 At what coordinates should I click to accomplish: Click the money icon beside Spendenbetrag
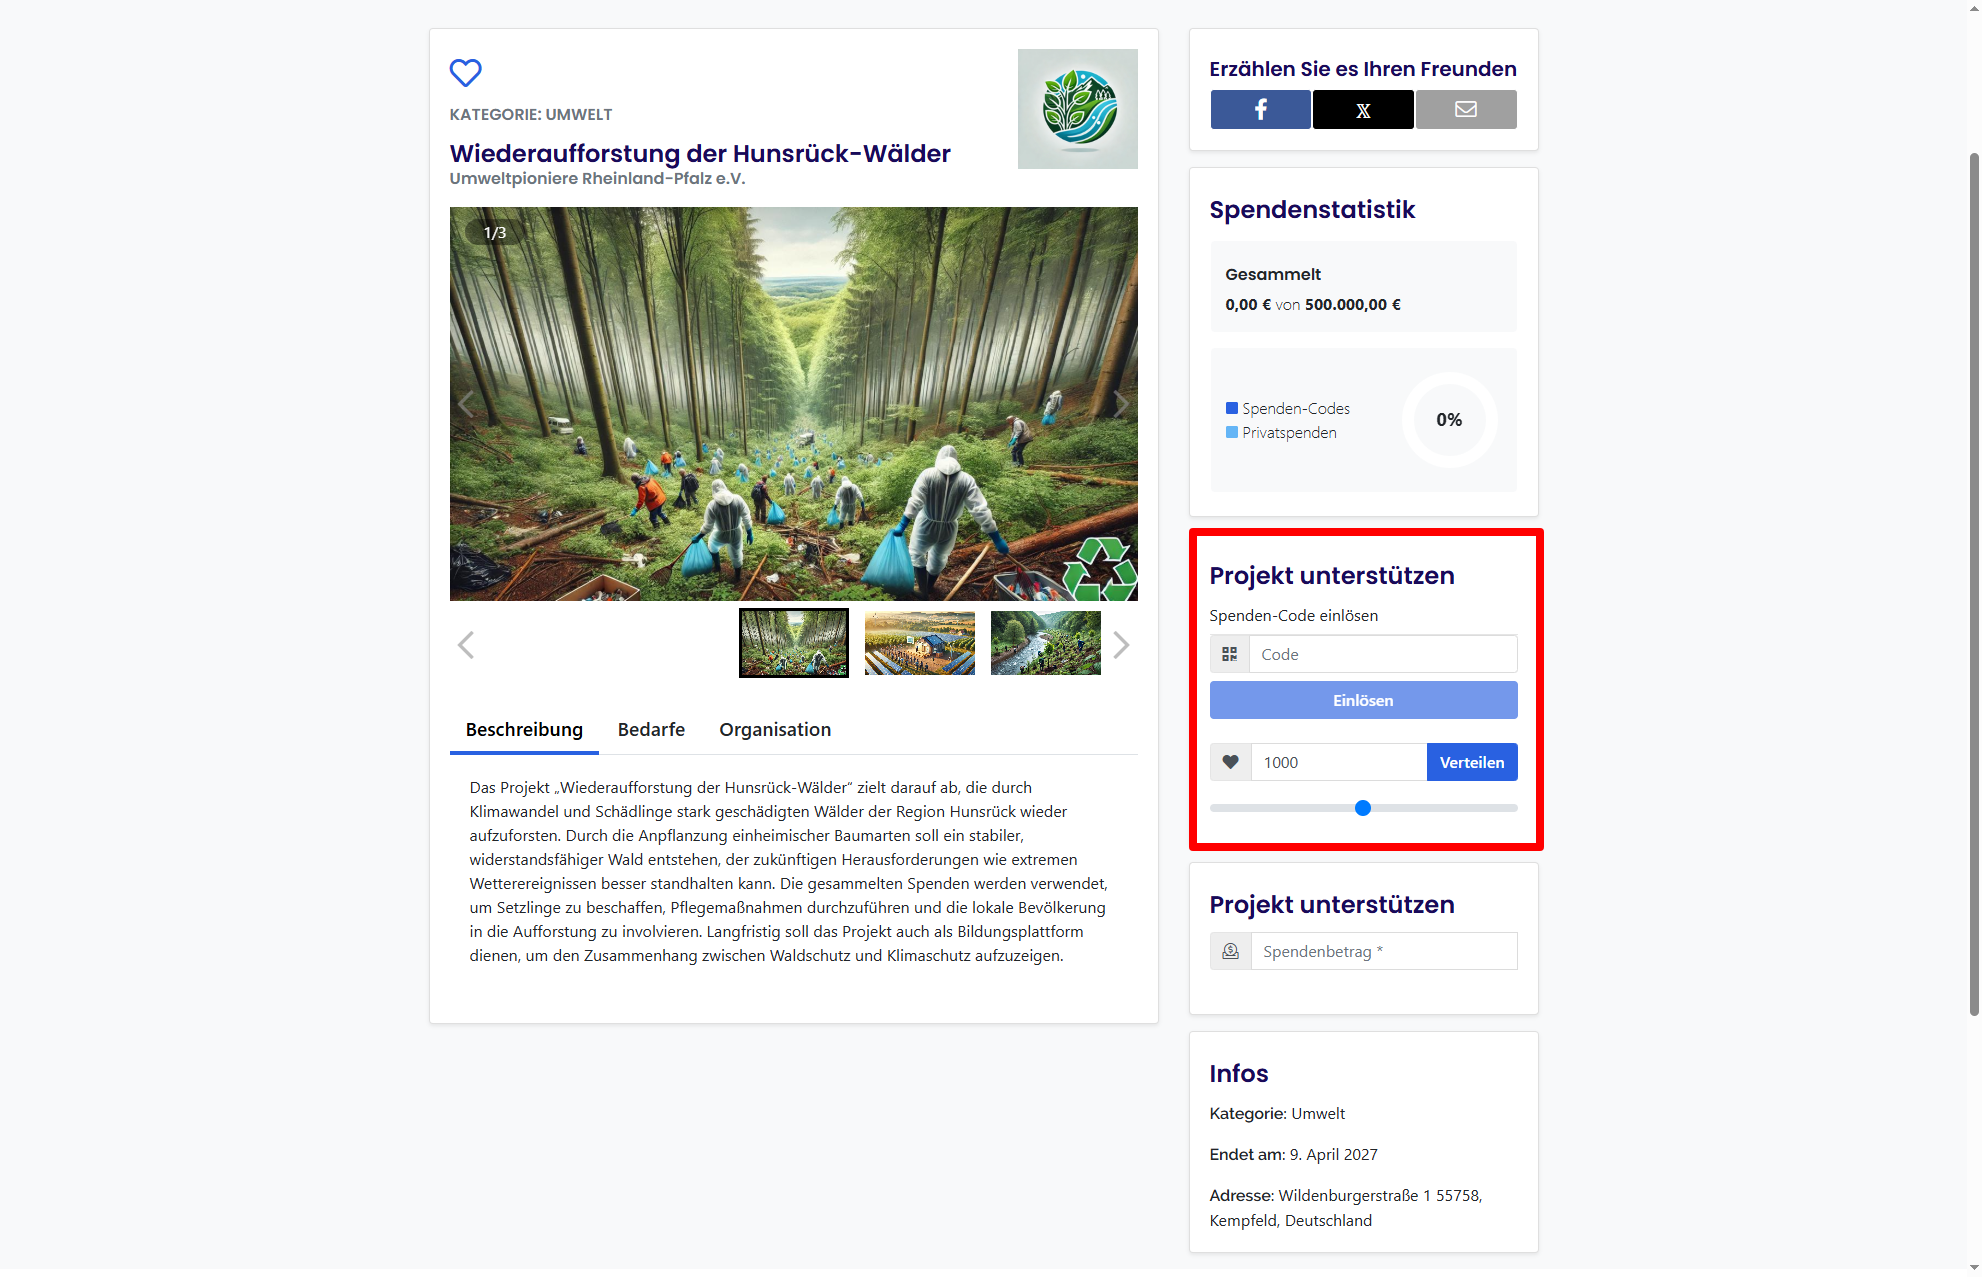[1230, 951]
